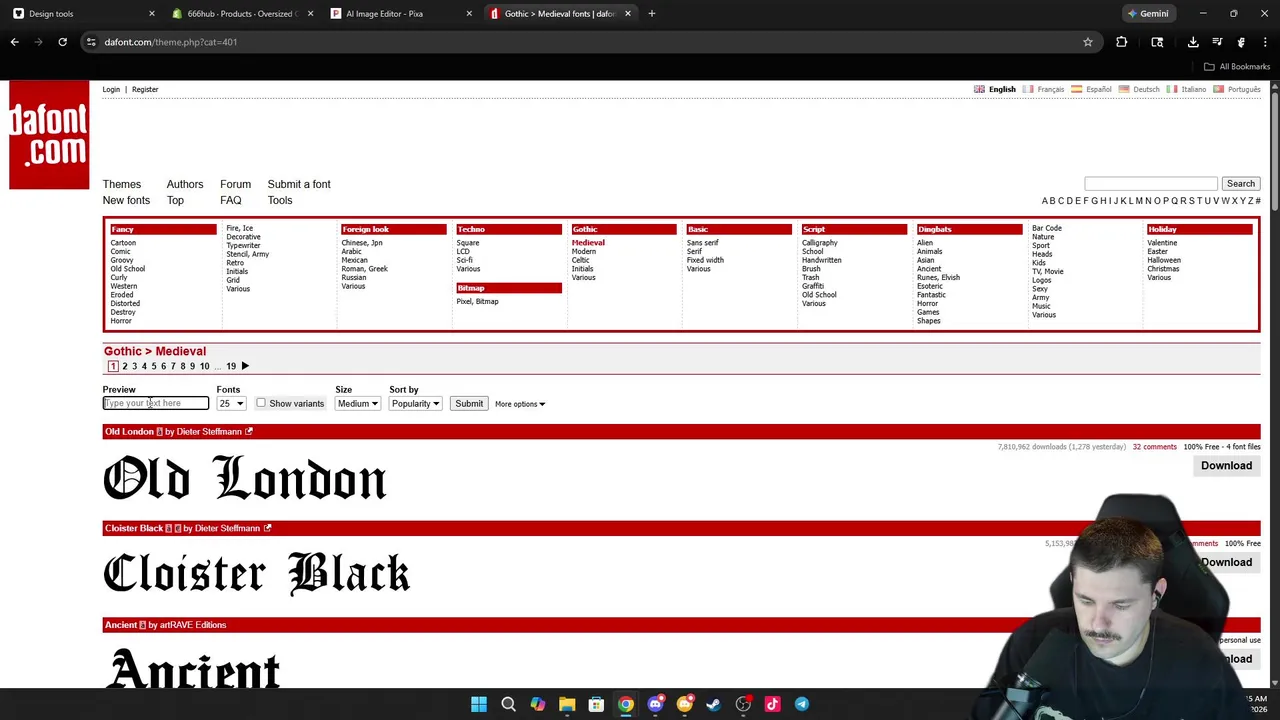
Task: Open the Authors menu item
Action: 185,184
